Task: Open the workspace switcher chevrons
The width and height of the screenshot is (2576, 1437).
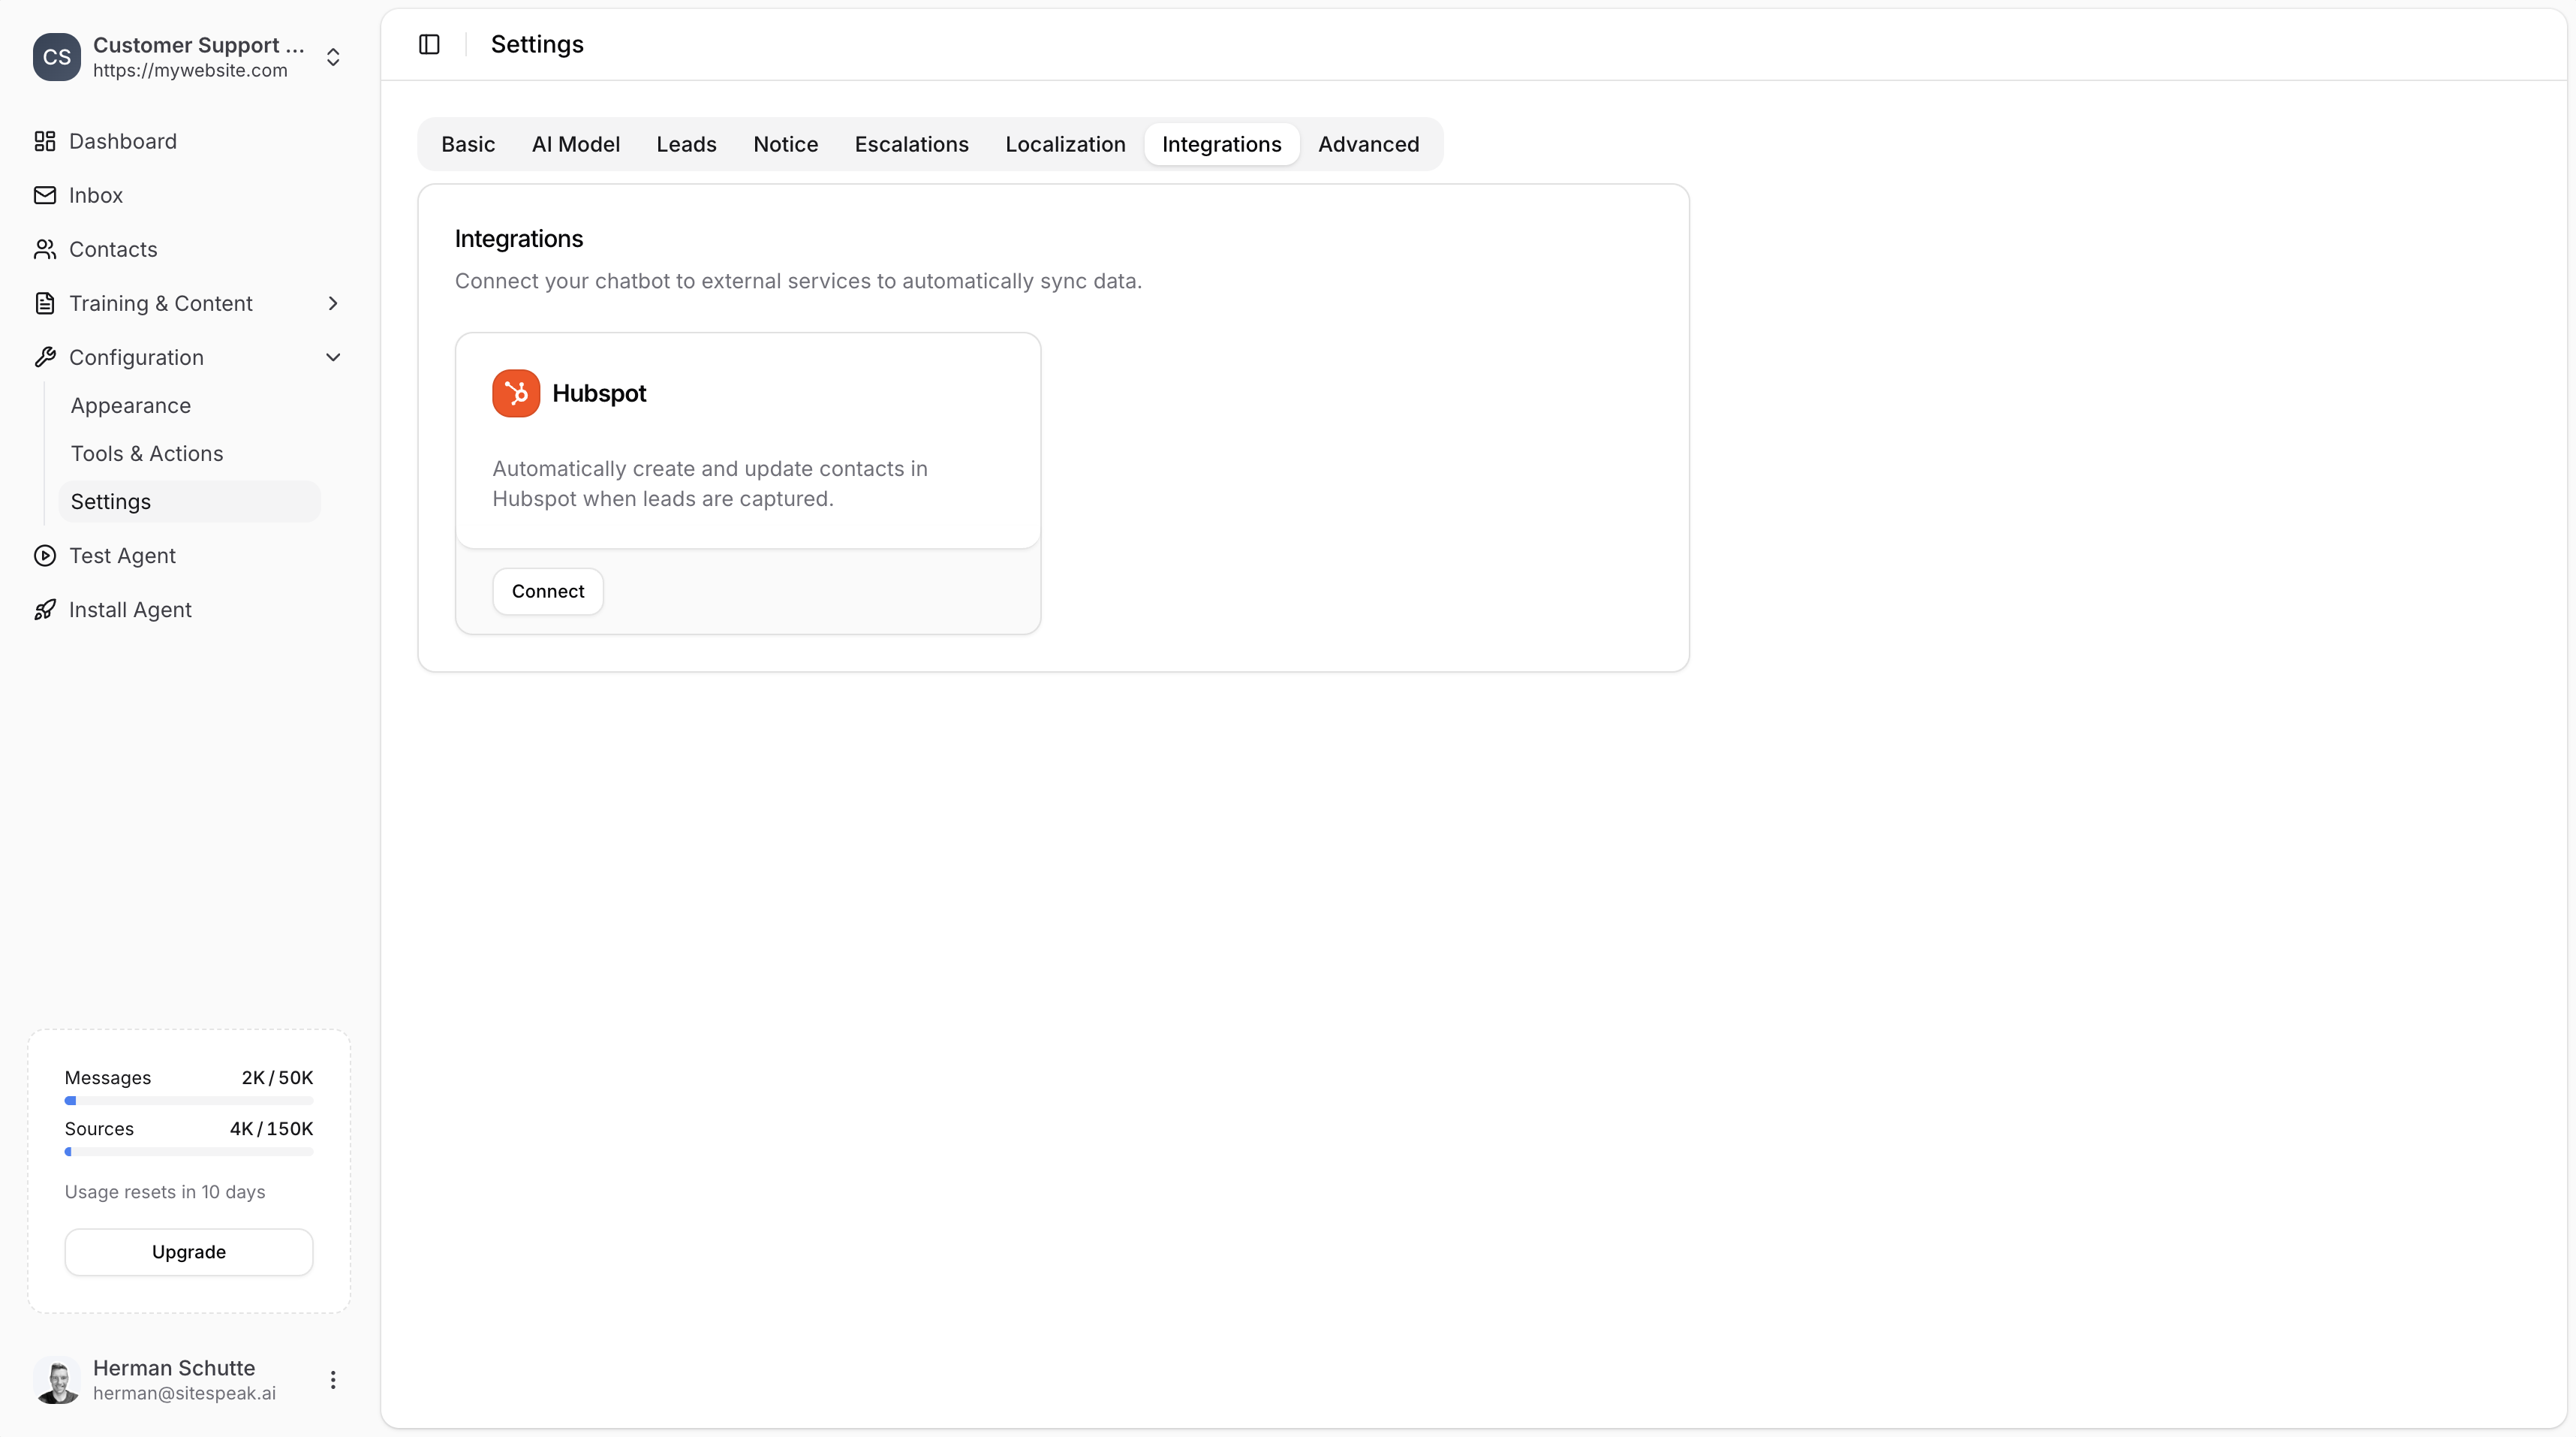Action: [333, 57]
